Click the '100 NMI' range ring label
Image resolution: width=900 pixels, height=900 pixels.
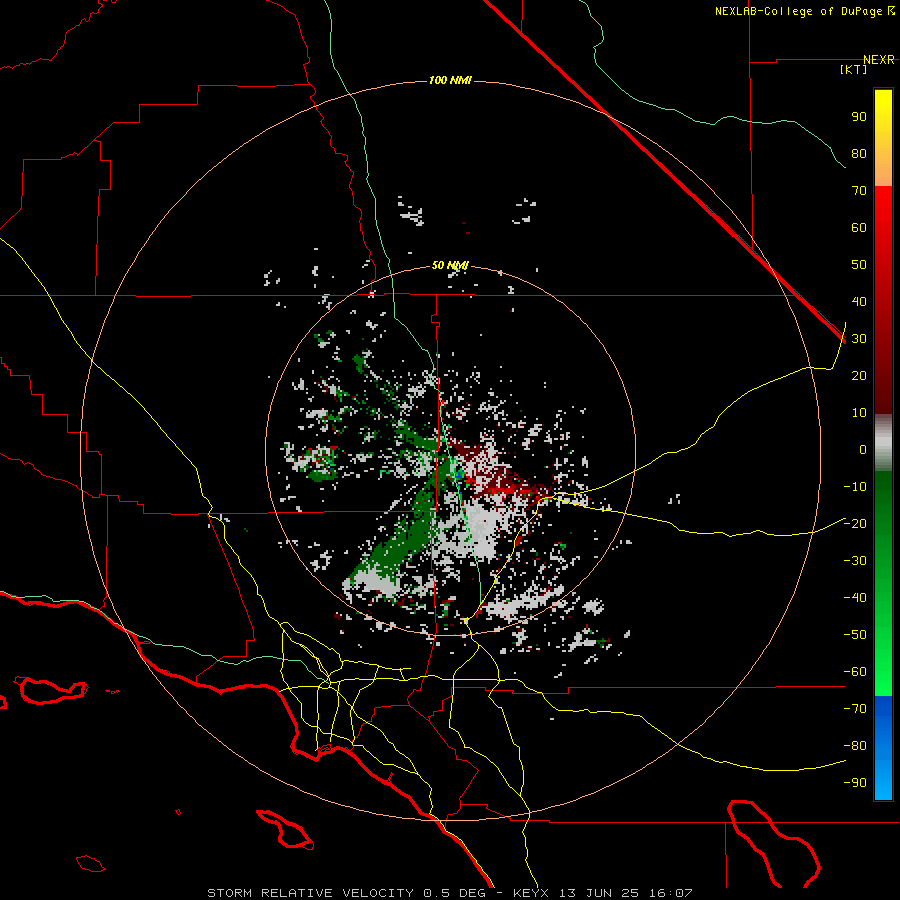pyautogui.click(x=450, y=80)
